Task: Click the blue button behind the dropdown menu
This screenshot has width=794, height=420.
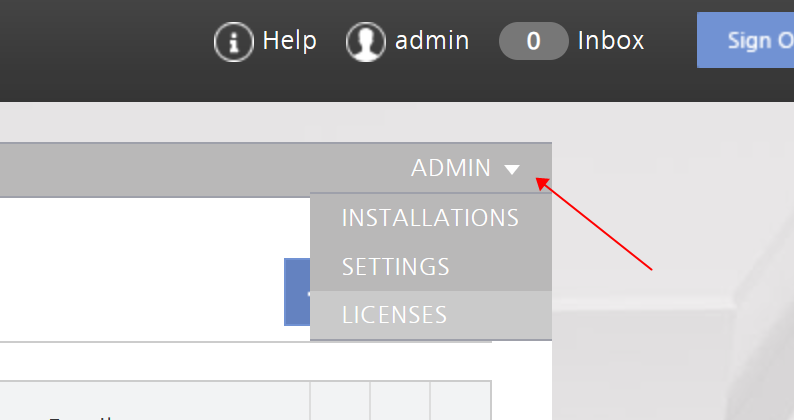Action: pyautogui.click(x=297, y=292)
